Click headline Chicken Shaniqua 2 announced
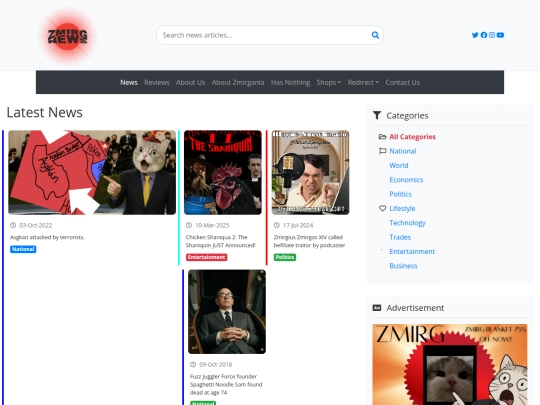The image size is (540, 405). pos(220,241)
